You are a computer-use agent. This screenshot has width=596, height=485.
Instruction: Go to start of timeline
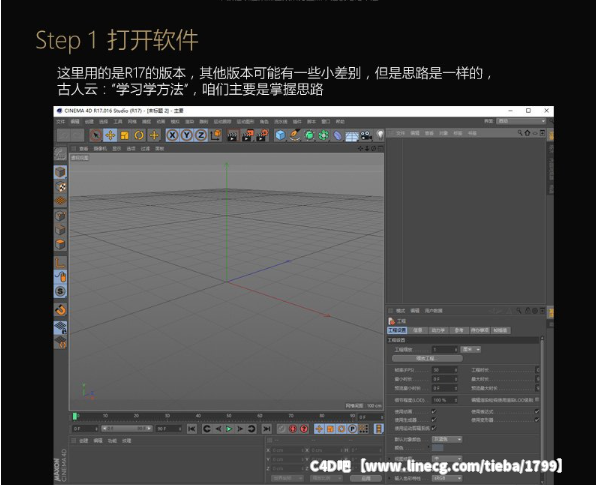coord(192,429)
